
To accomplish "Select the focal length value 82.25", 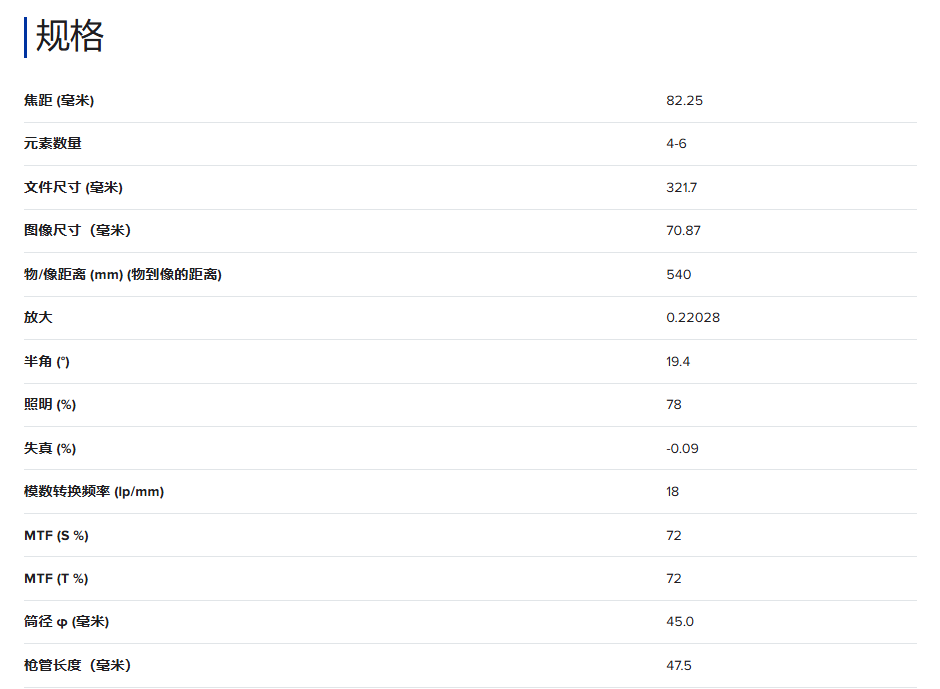I will (x=684, y=100).
